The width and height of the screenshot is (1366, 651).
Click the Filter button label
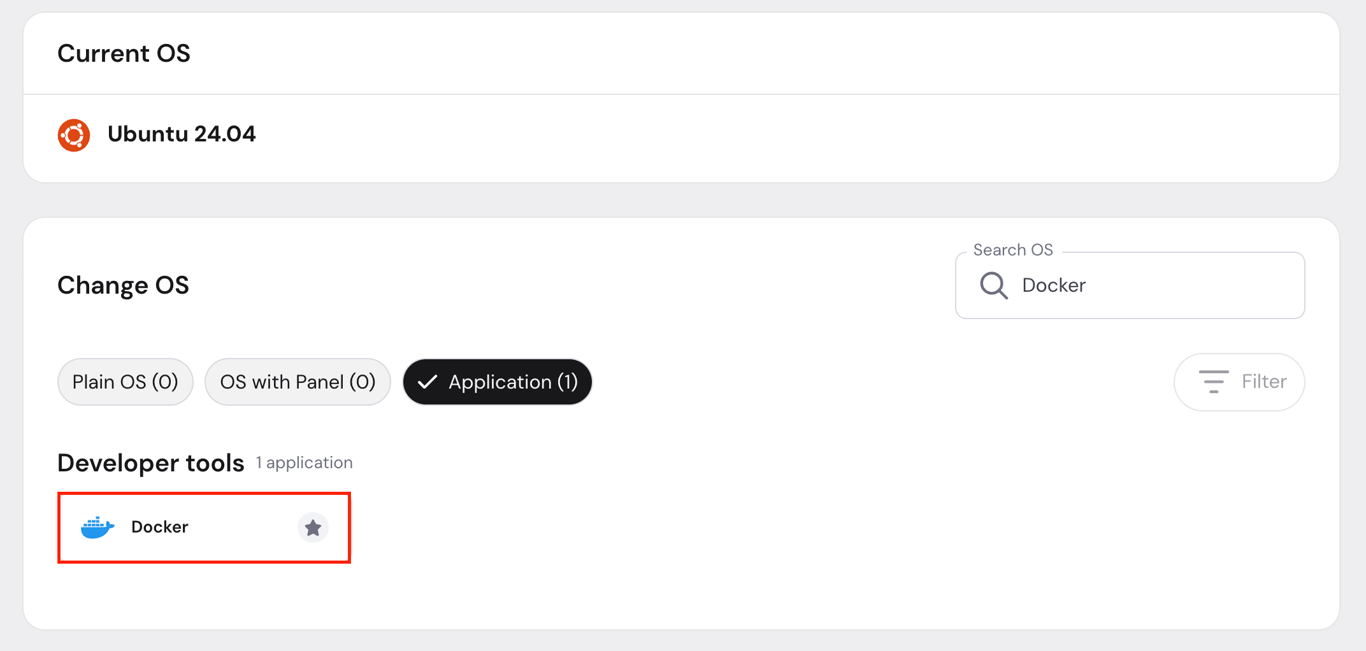coord(1263,381)
